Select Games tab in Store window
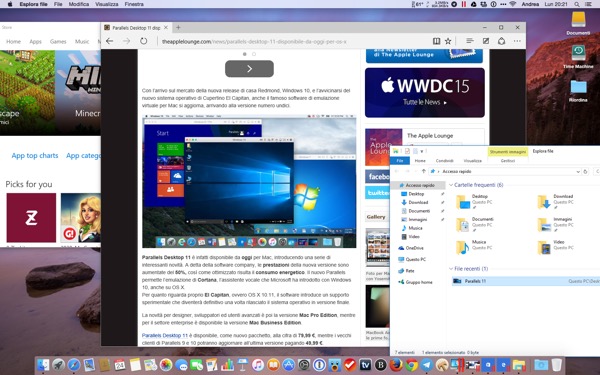 pyautogui.click(x=58, y=41)
